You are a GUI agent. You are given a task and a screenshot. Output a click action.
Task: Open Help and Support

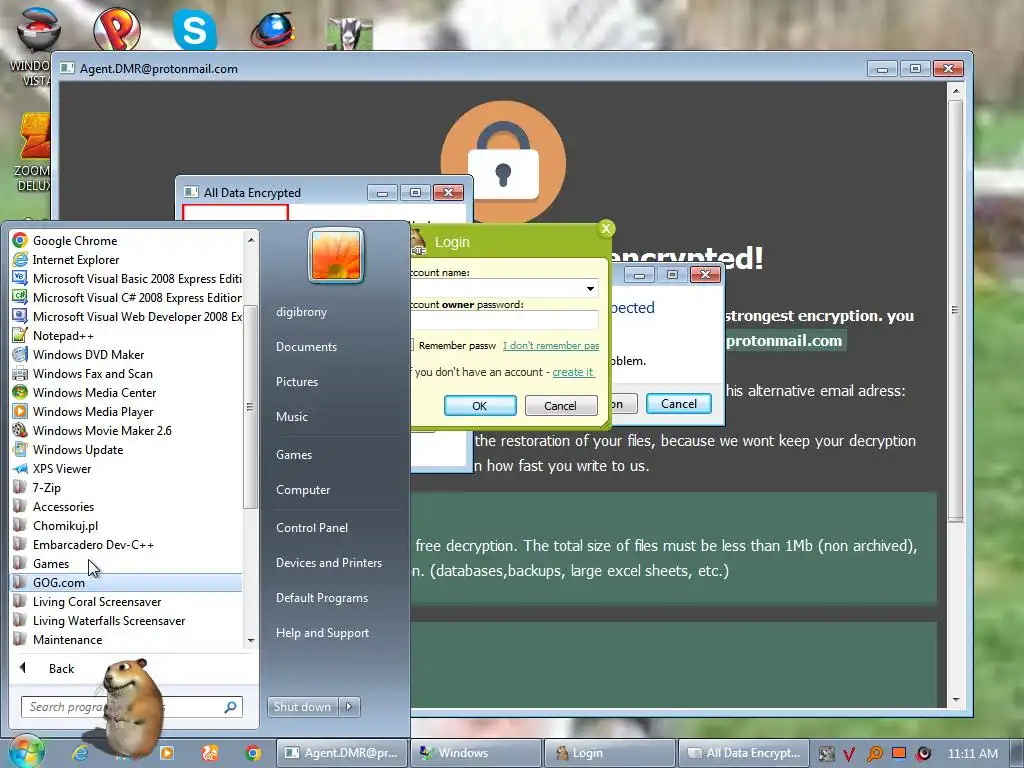(322, 633)
